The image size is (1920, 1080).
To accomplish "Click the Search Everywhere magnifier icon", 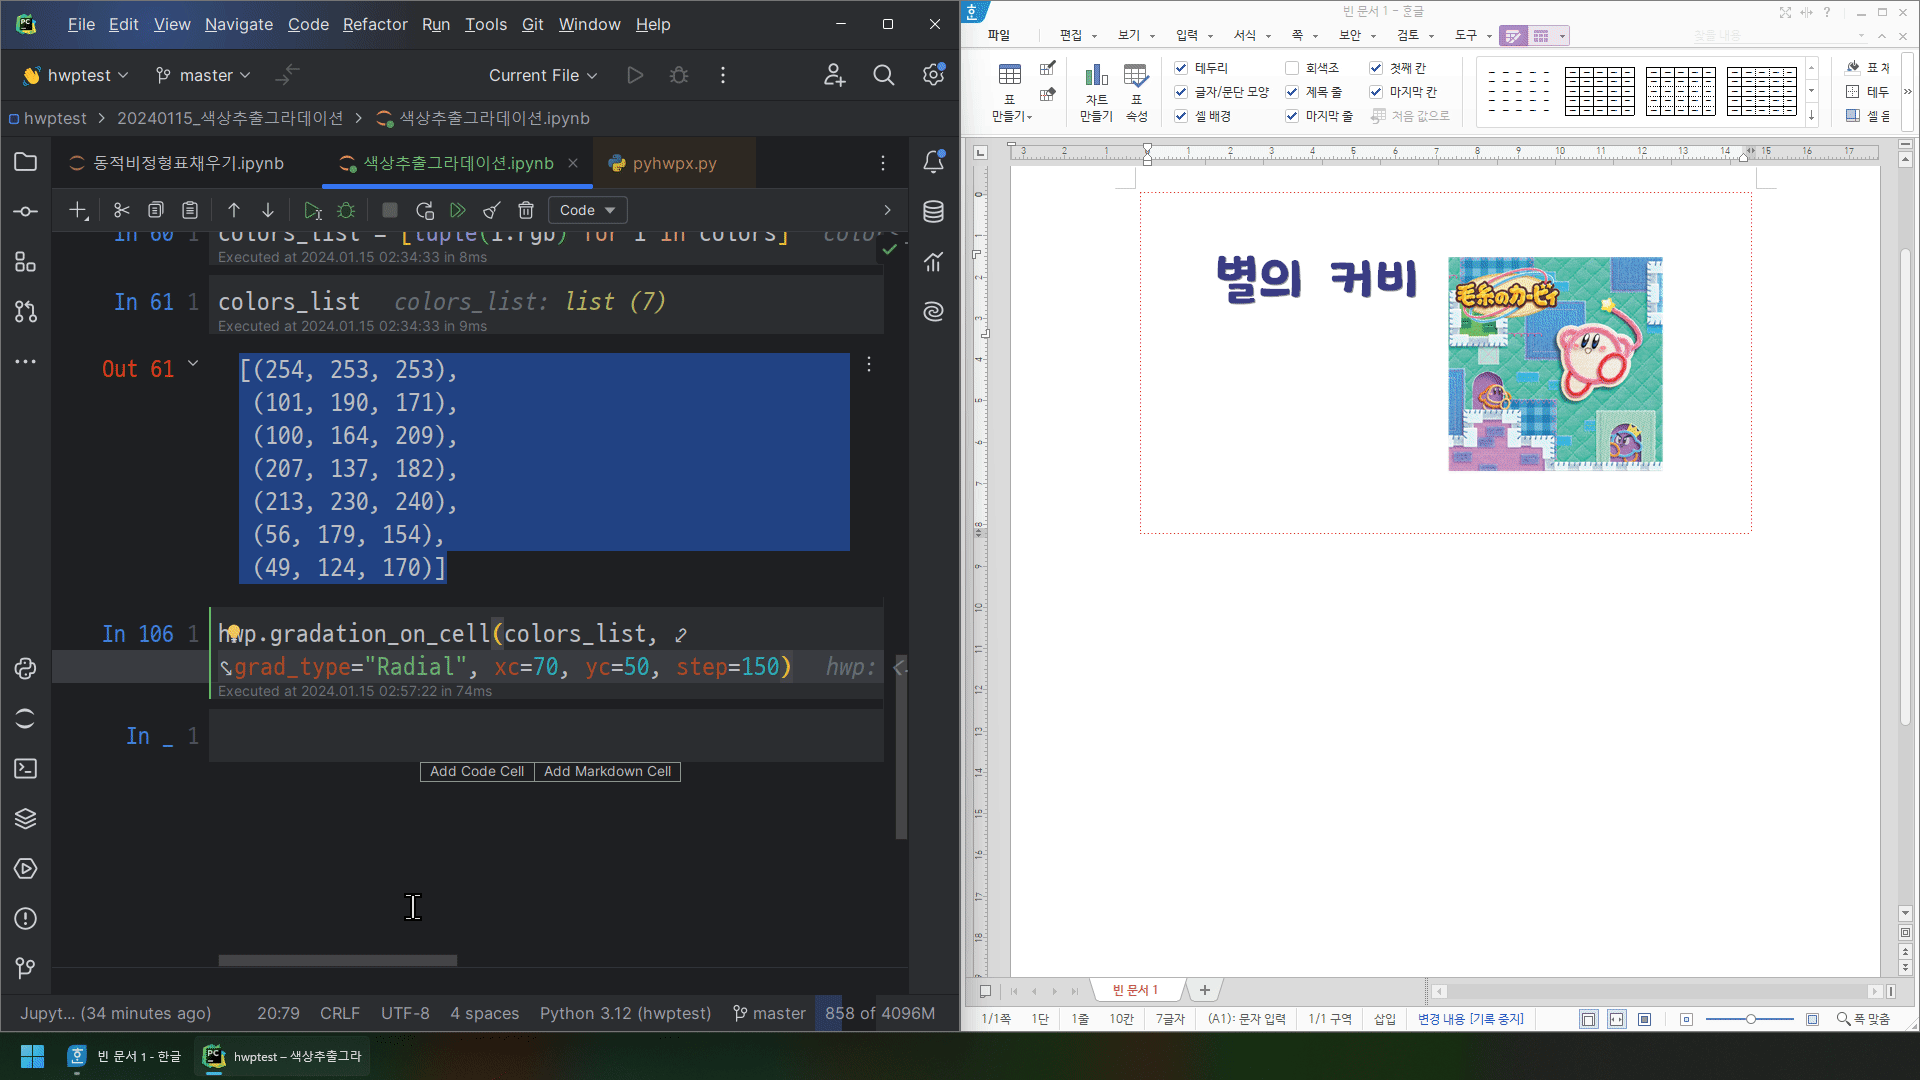I will point(883,75).
